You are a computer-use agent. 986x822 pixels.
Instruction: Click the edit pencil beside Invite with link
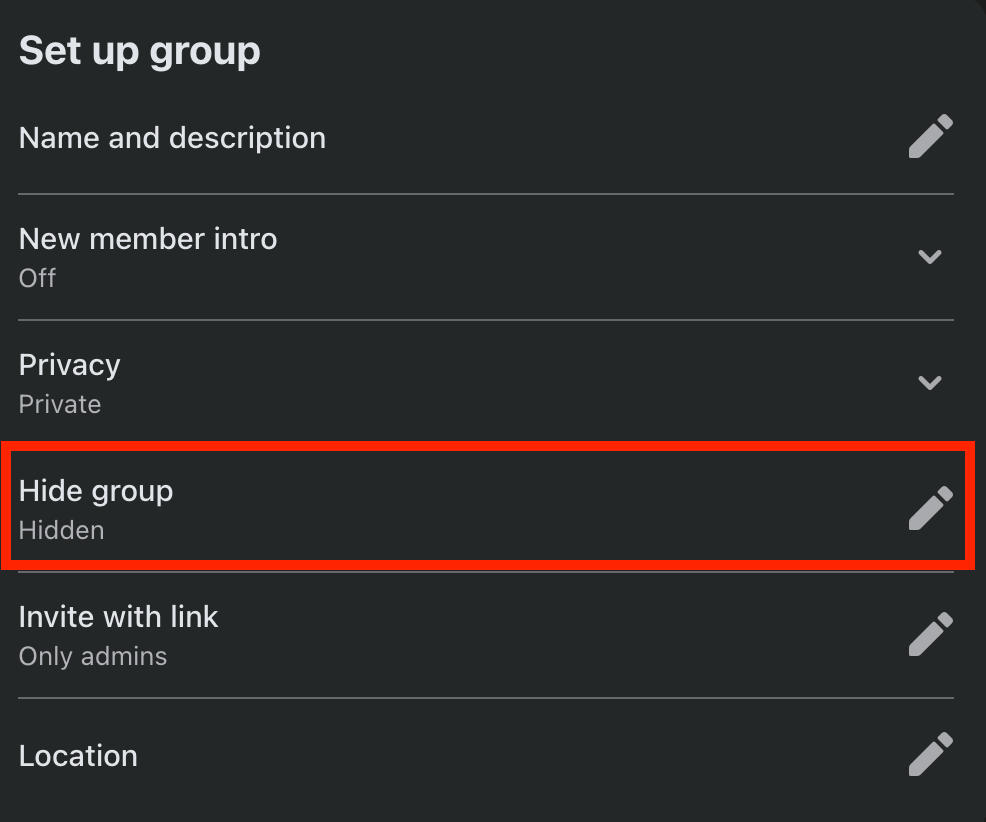tap(930, 634)
